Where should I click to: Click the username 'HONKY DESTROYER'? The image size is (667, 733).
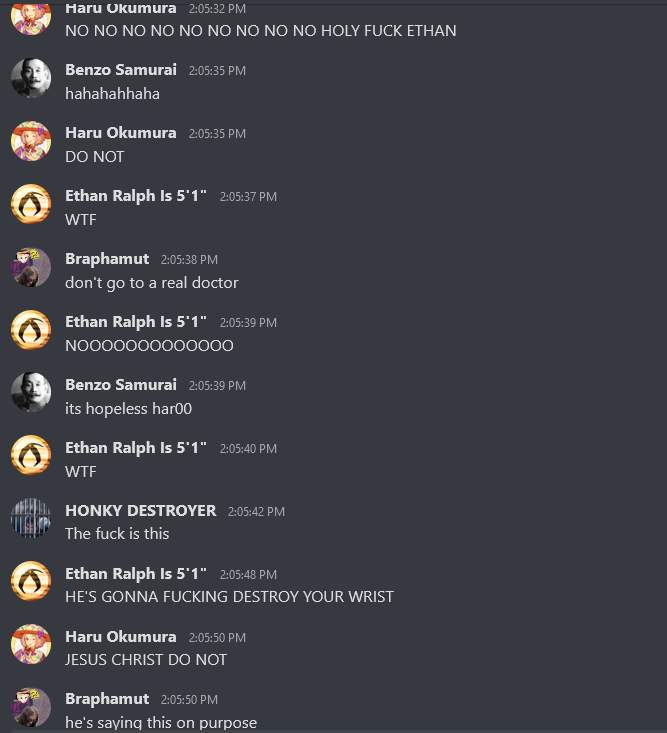click(x=141, y=510)
